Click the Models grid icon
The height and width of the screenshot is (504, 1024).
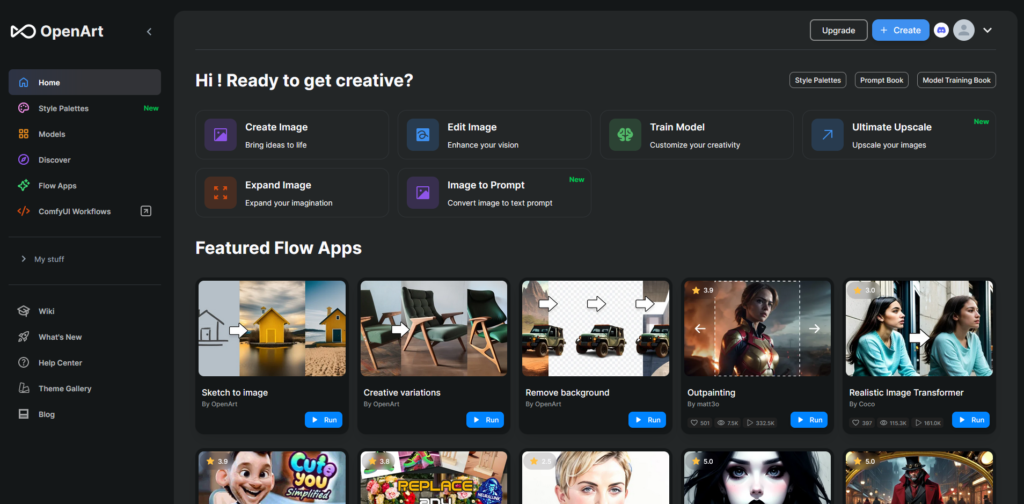tap(24, 134)
